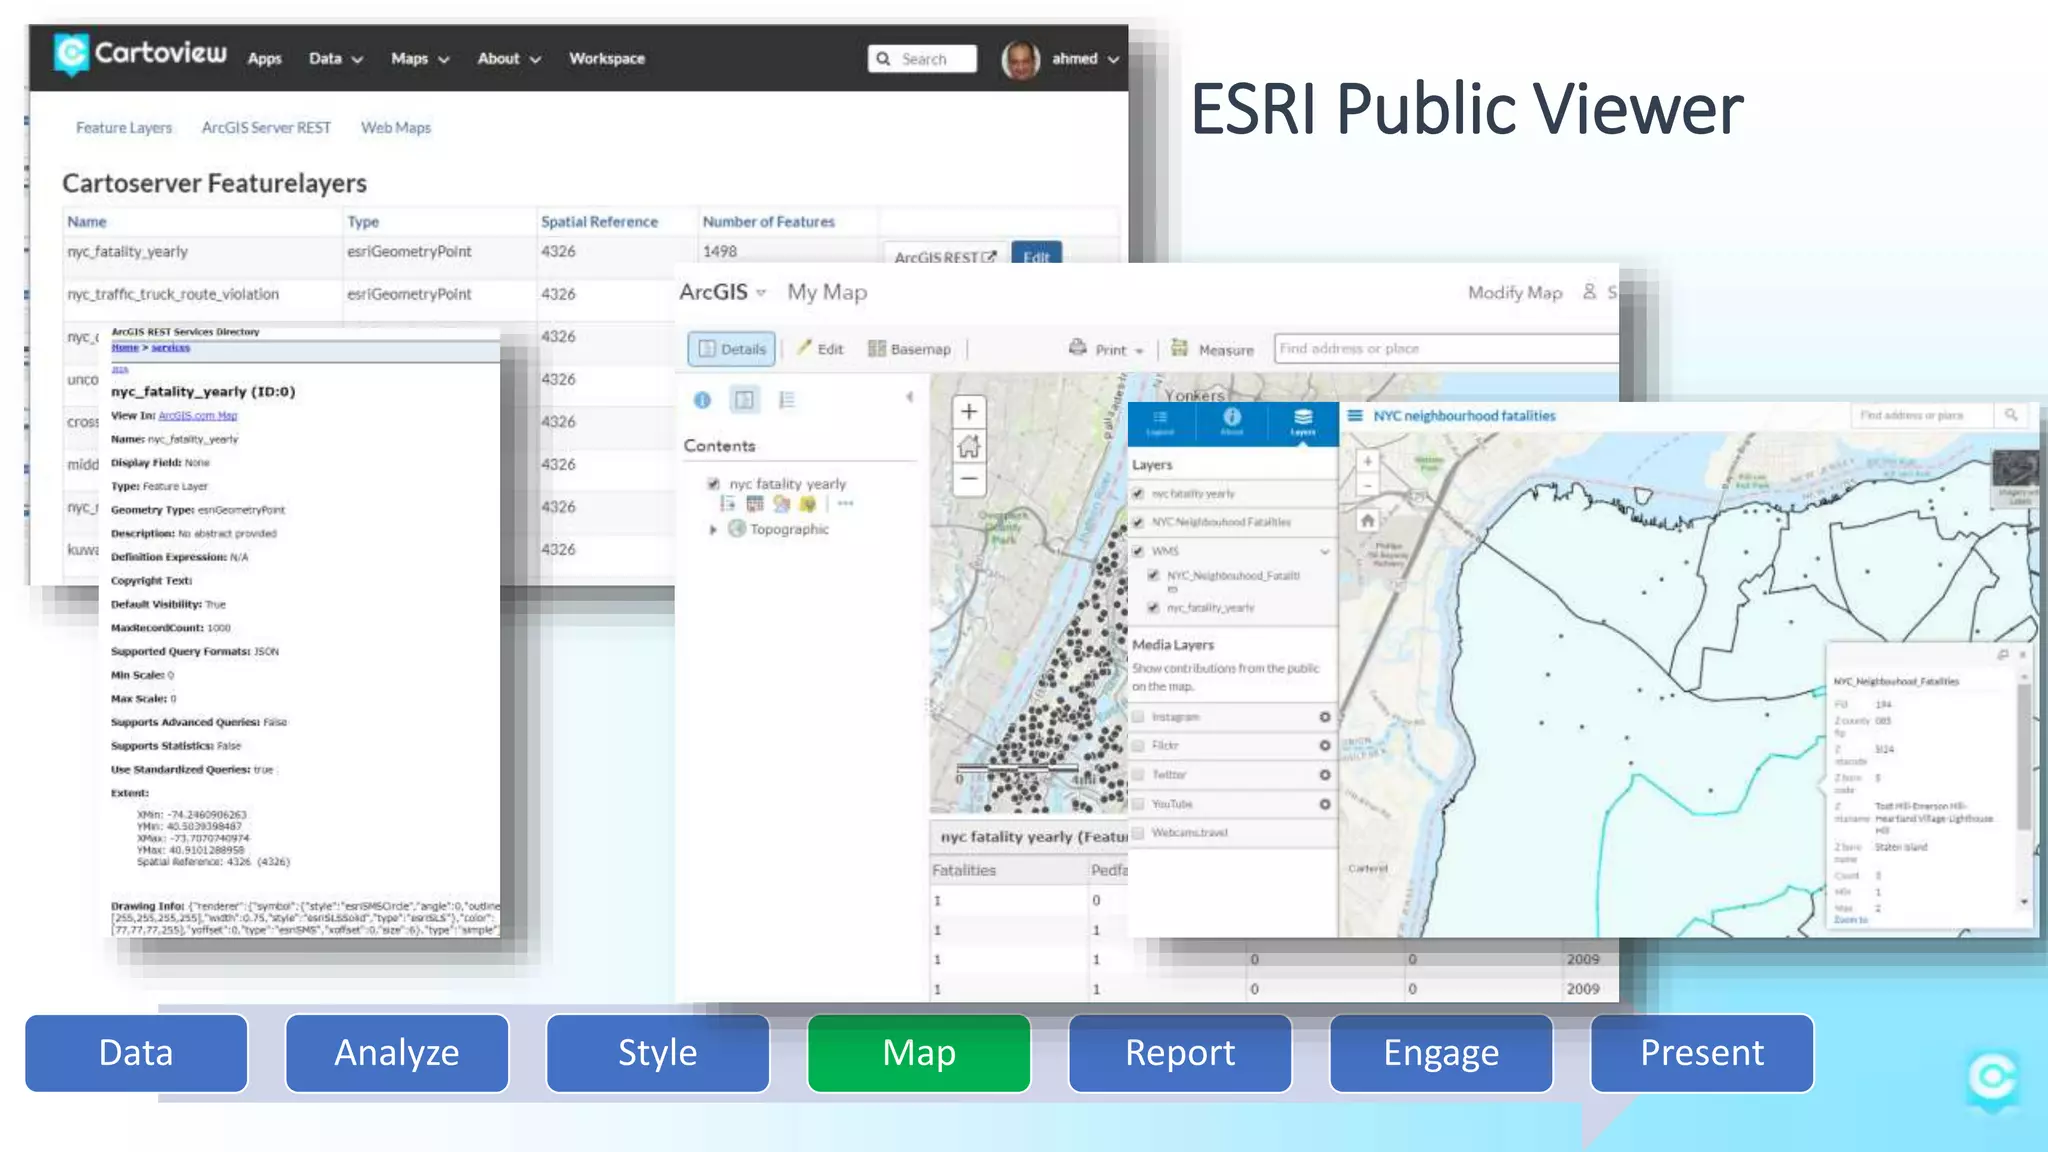Toggle the hamburger menu beside NYC neighbourhood fatalities

[x=1355, y=415]
